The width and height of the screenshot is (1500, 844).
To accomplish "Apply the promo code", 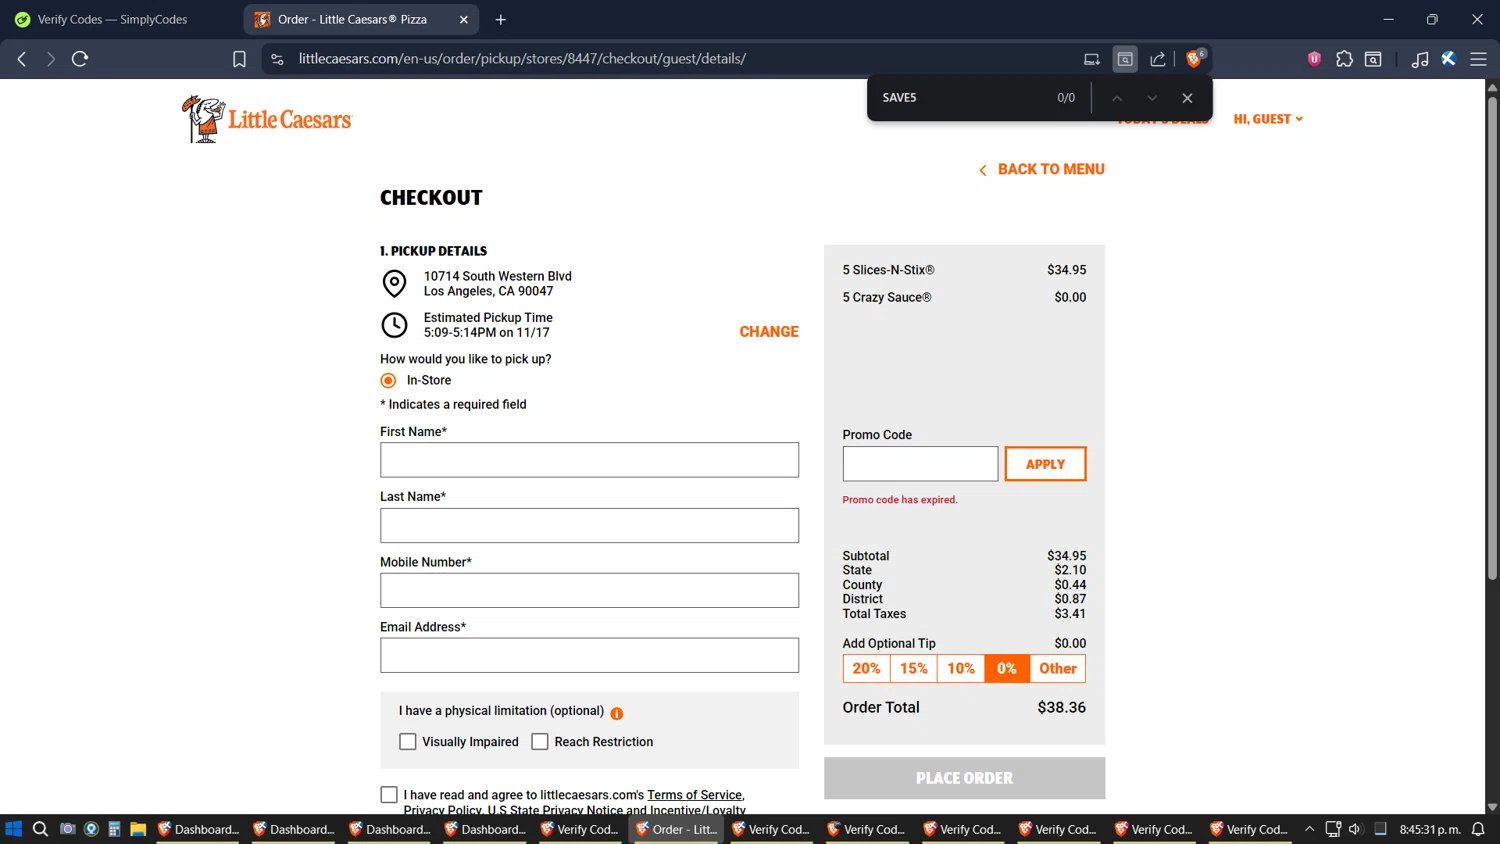I will [1045, 464].
